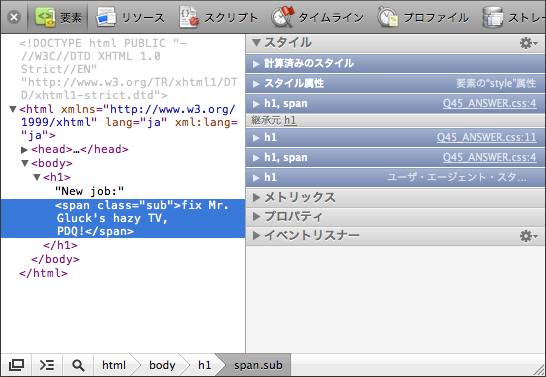Open the タイムライン (Timeline) panel icon
Viewport: 546px width, 377px height.
(283, 16)
